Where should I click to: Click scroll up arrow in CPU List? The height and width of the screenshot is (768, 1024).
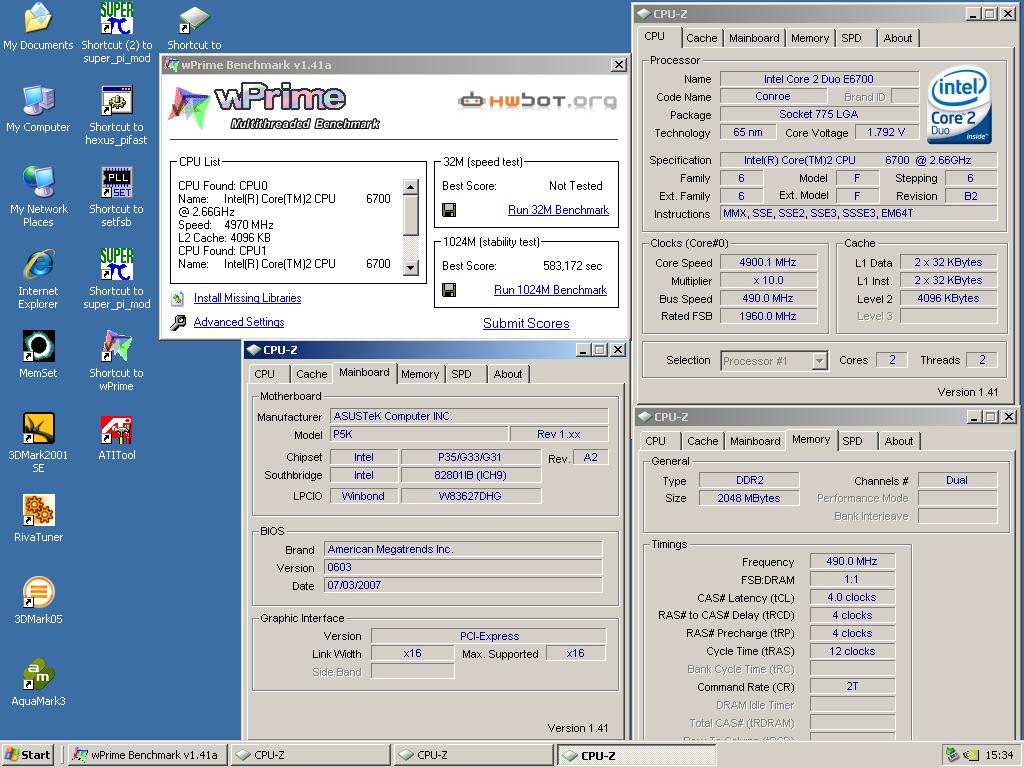click(410, 187)
